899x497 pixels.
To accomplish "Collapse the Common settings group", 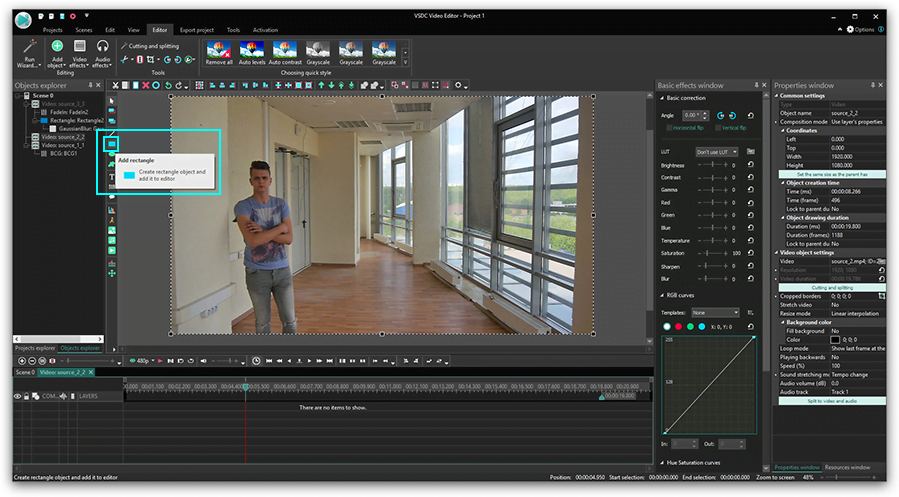I will 777,96.
